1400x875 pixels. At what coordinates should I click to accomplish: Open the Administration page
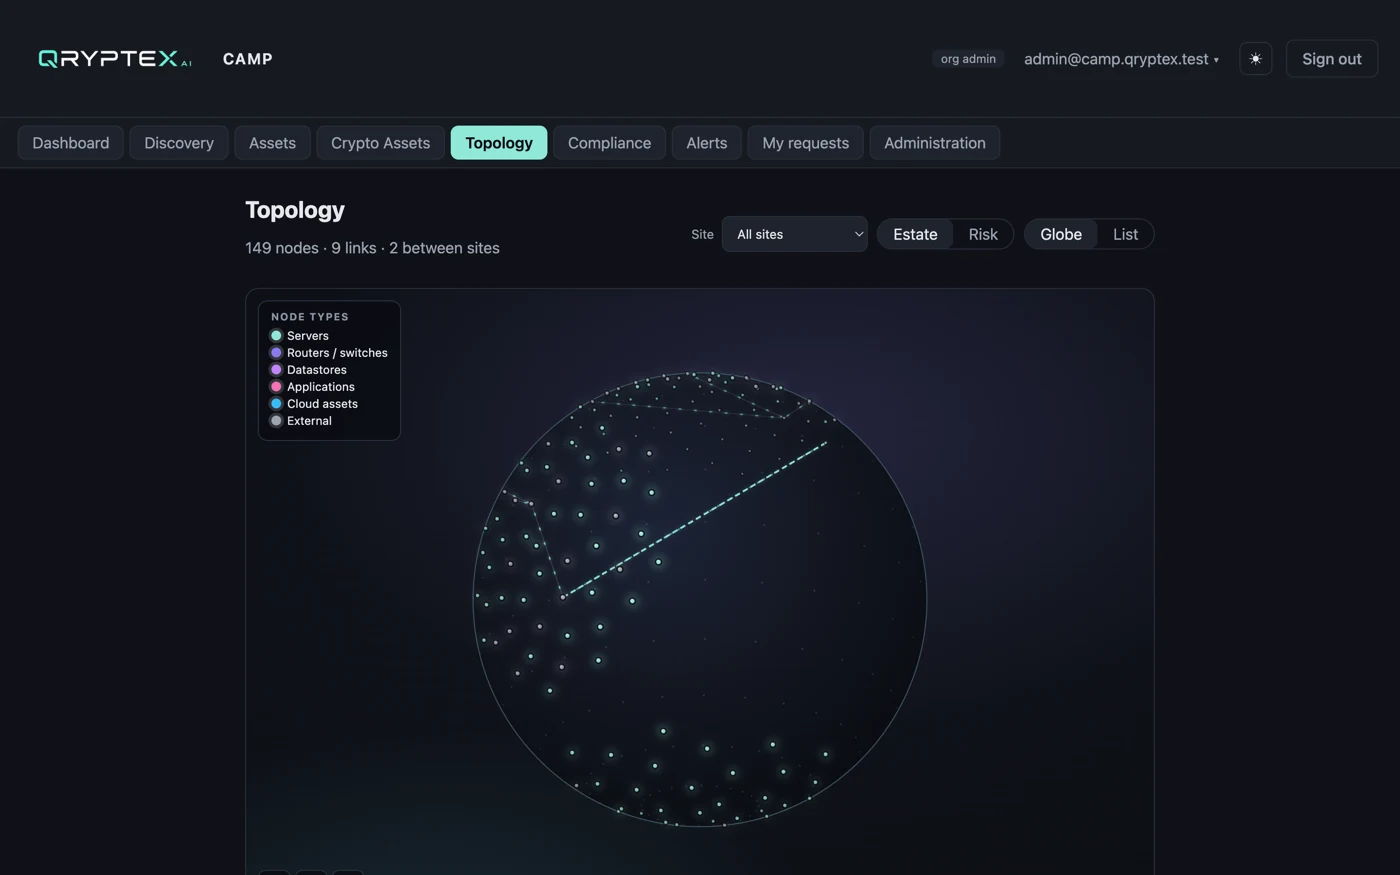pyautogui.click(x=934, y=143)
